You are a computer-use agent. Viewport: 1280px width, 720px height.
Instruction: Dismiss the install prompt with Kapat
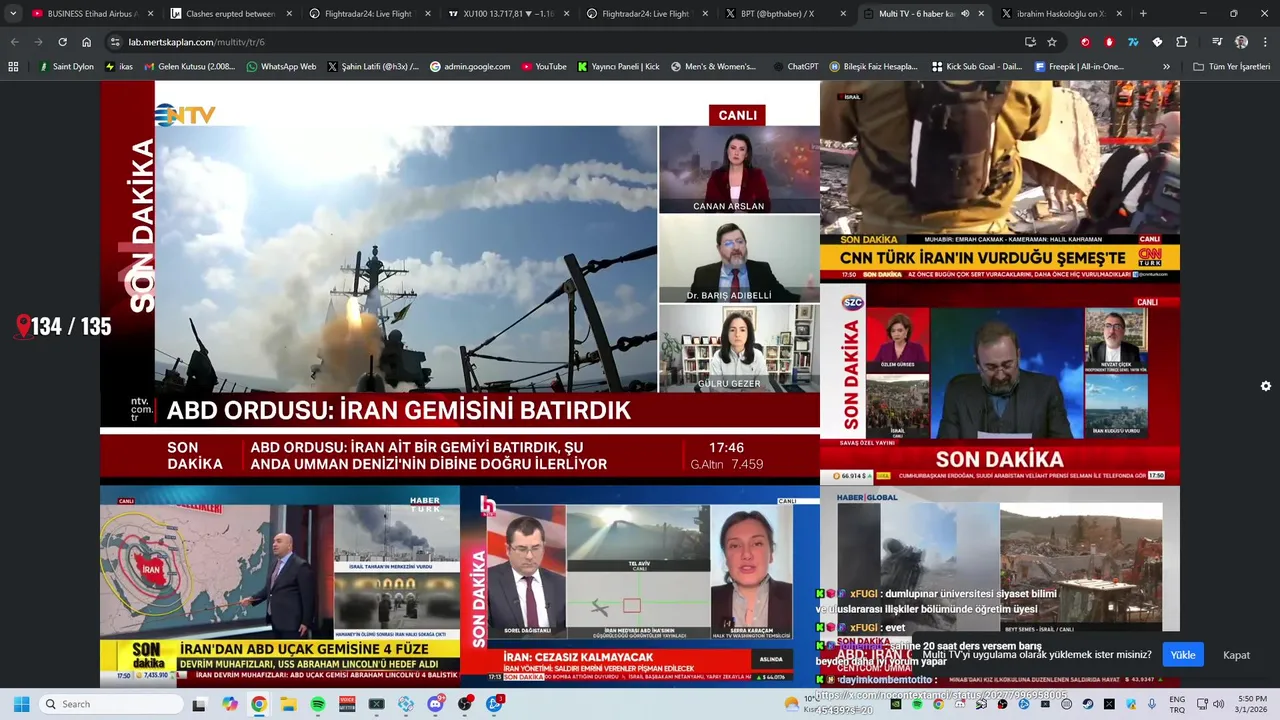coord(1236,655)
